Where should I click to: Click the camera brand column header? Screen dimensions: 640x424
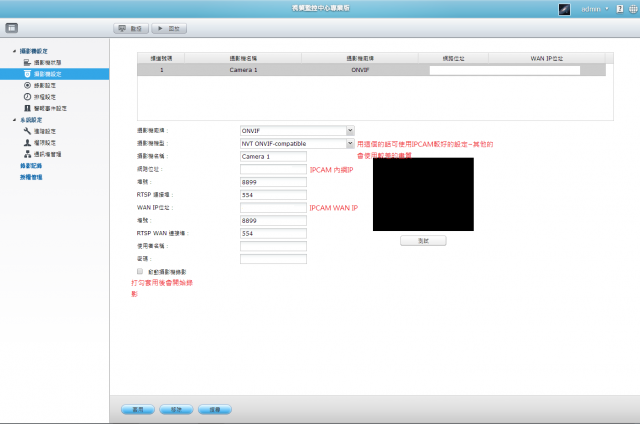[x=360, y=58]
